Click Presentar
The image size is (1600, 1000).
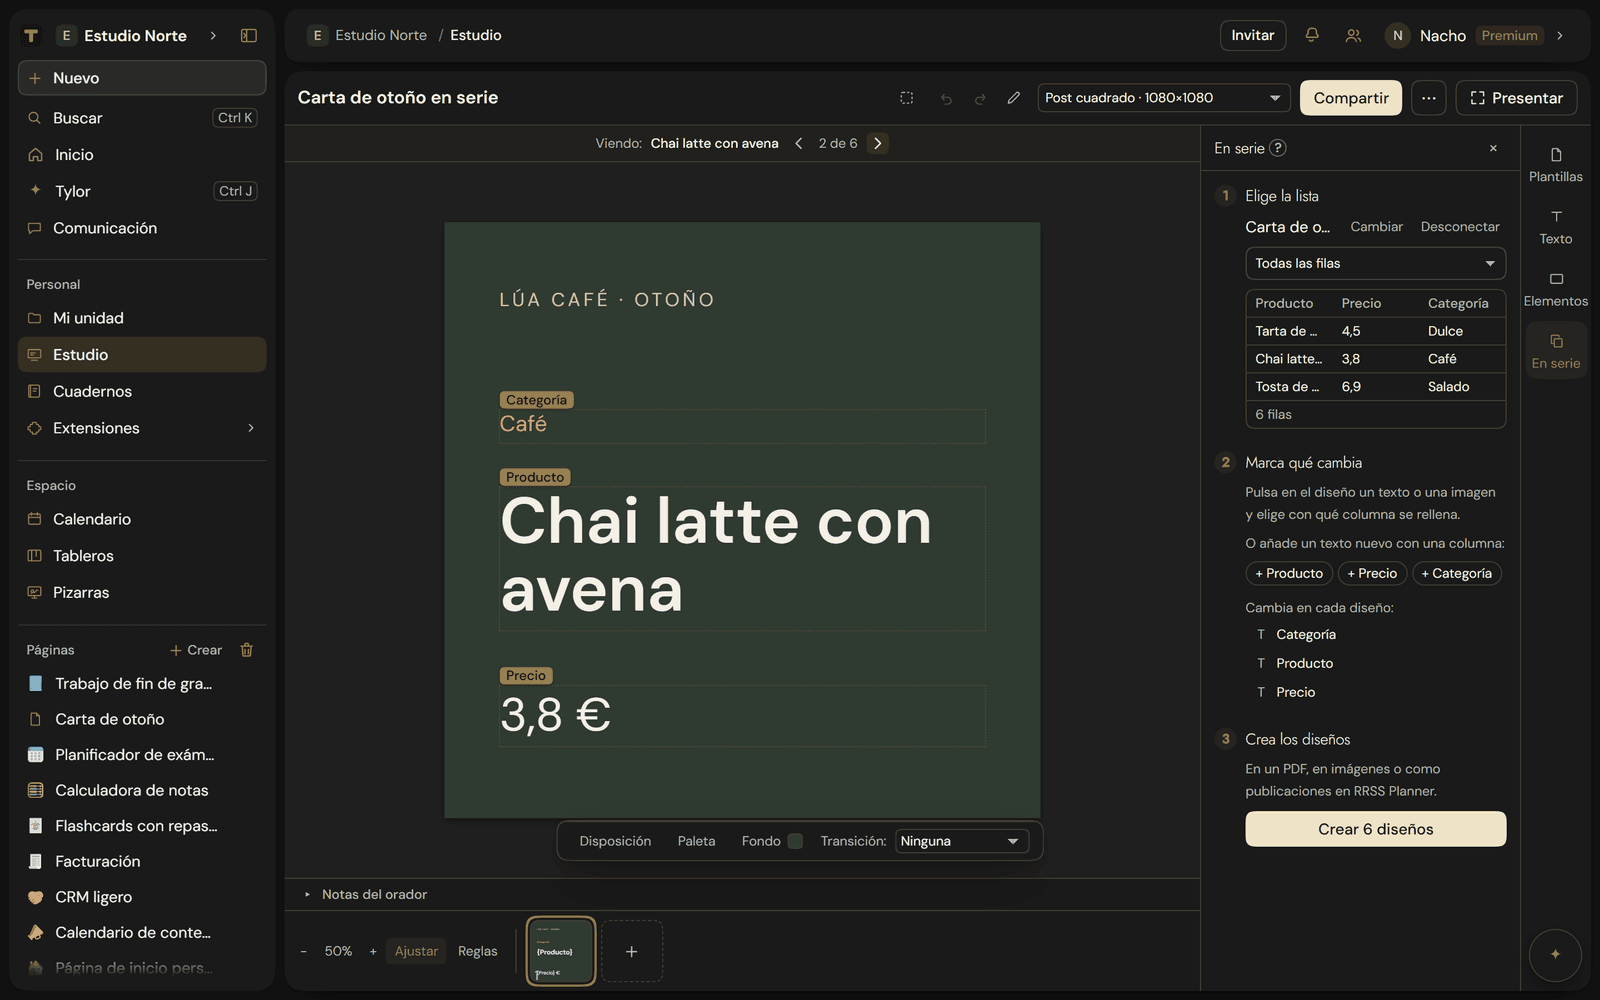coord(1517,98)
